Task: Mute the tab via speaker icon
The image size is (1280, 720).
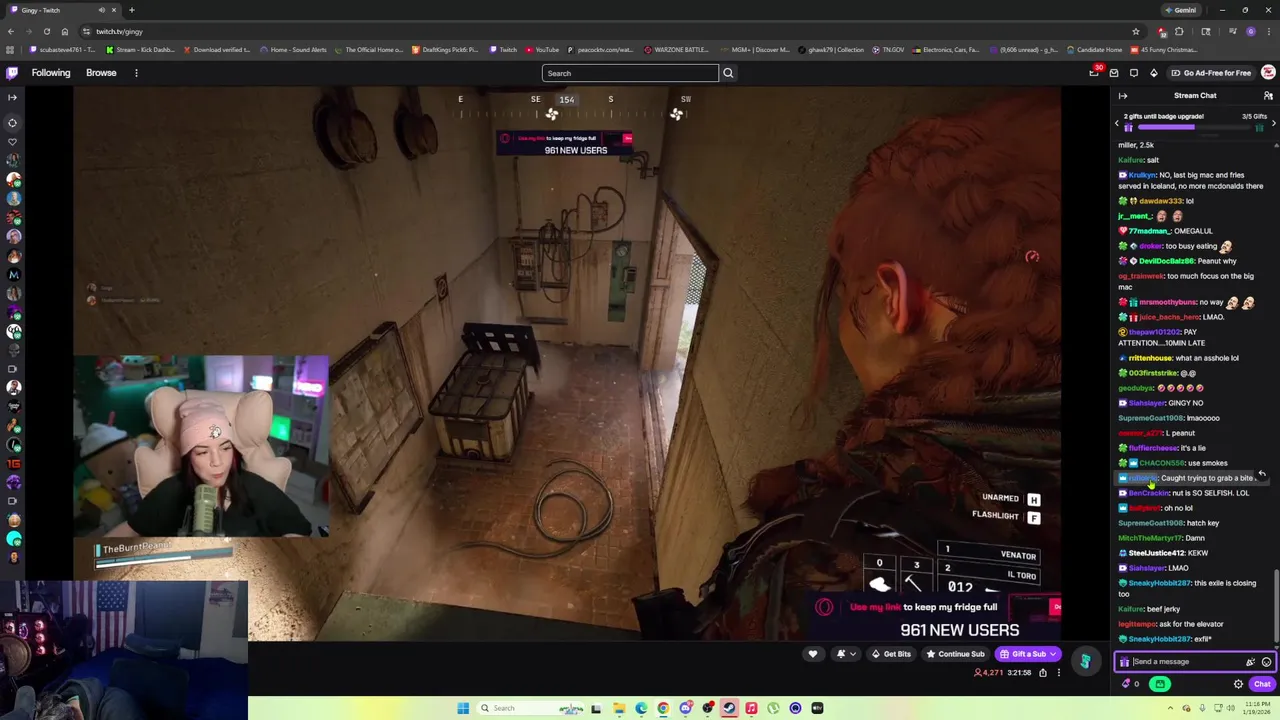Action: click(x=102, y=10)
